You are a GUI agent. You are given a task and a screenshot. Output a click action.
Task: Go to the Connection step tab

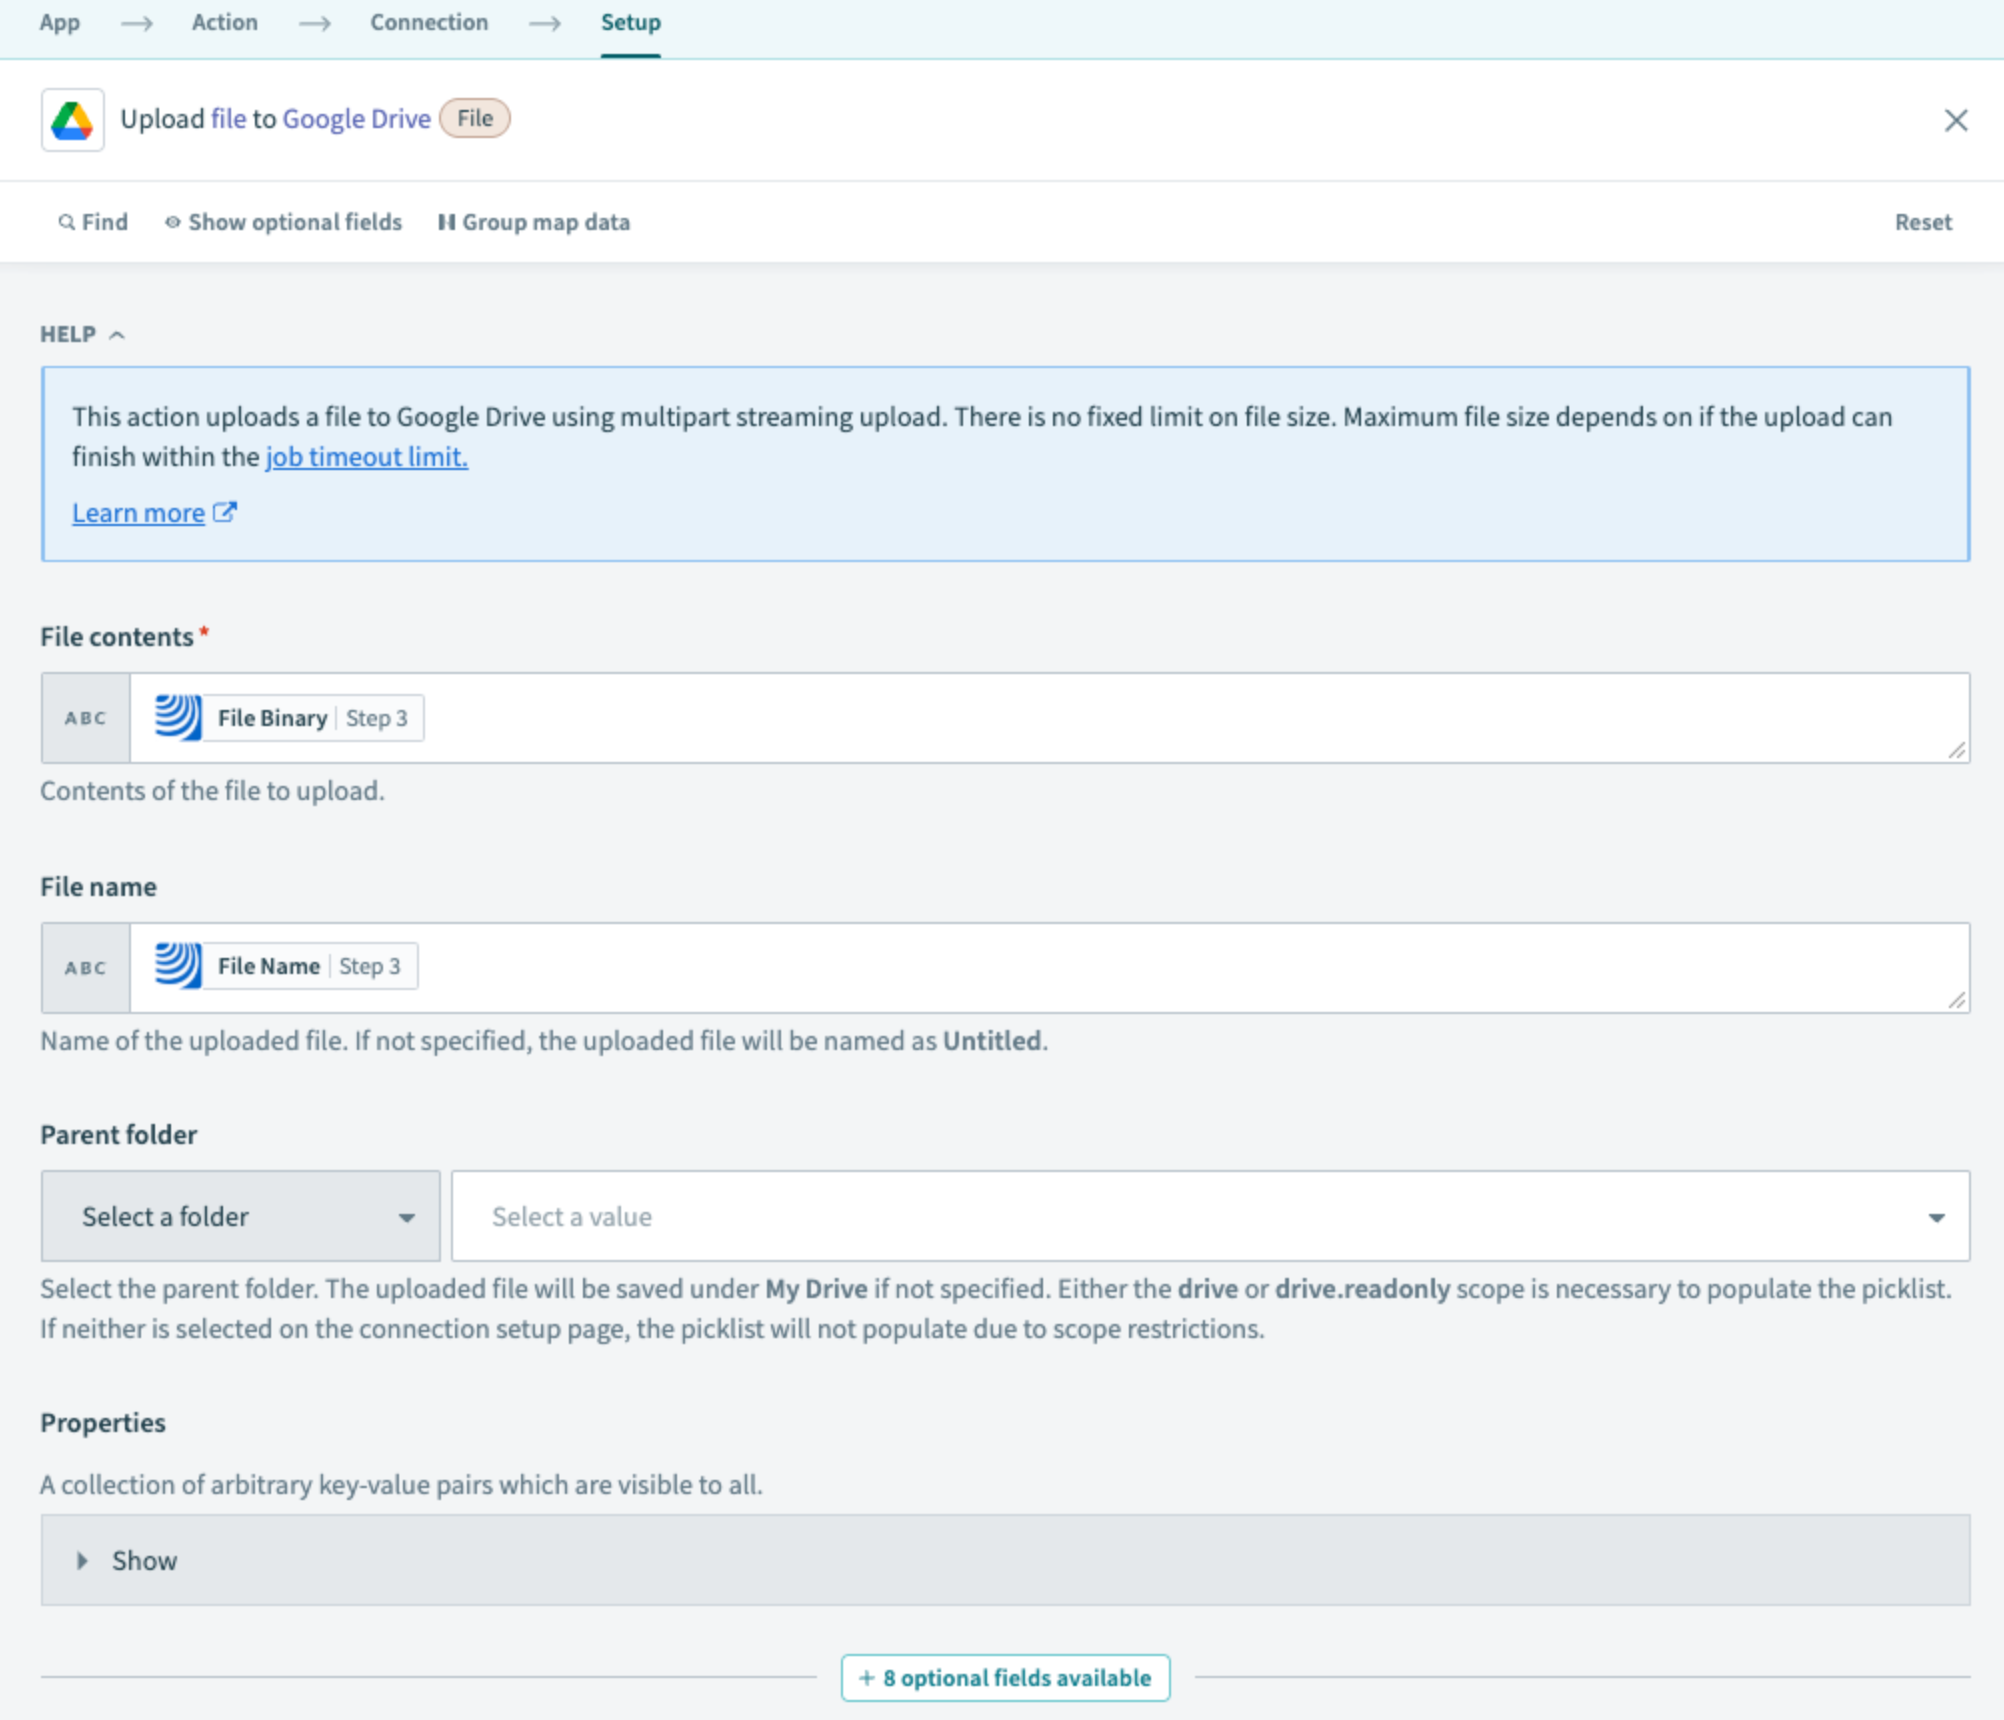point(429,22)
